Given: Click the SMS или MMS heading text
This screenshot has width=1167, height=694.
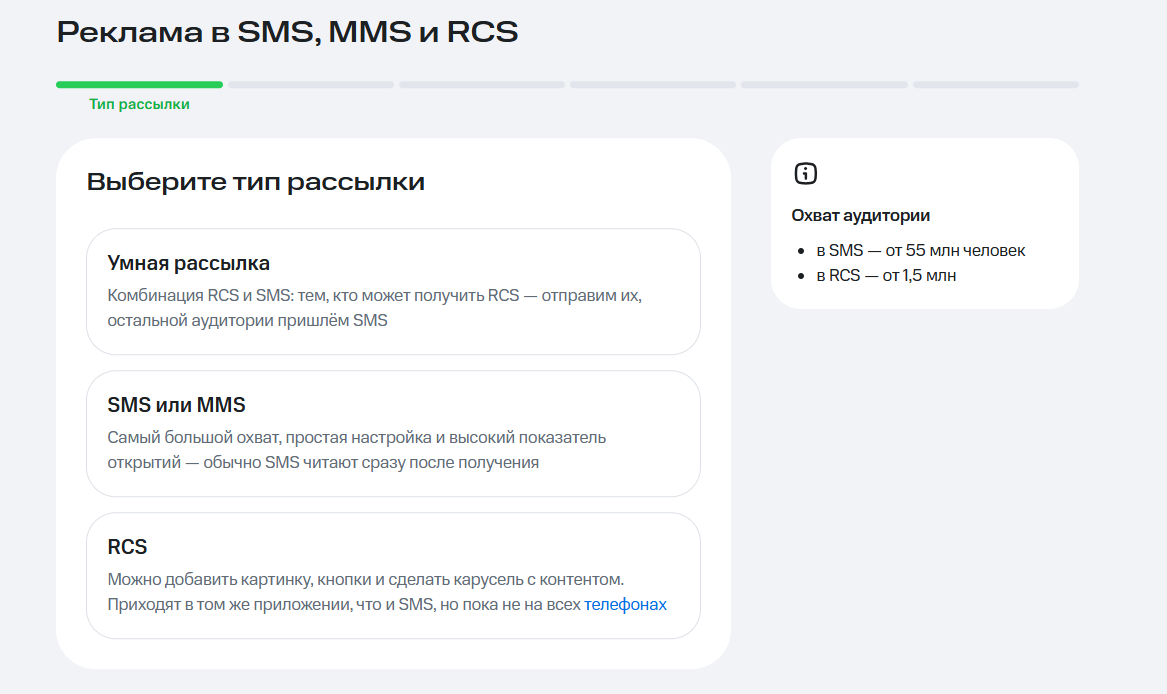Looking at the screenshot, I should click(176, 405).
